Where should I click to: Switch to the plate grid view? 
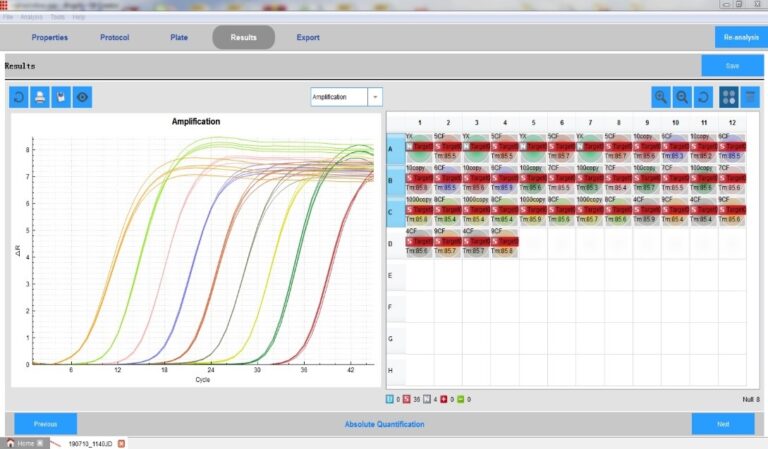729,97
